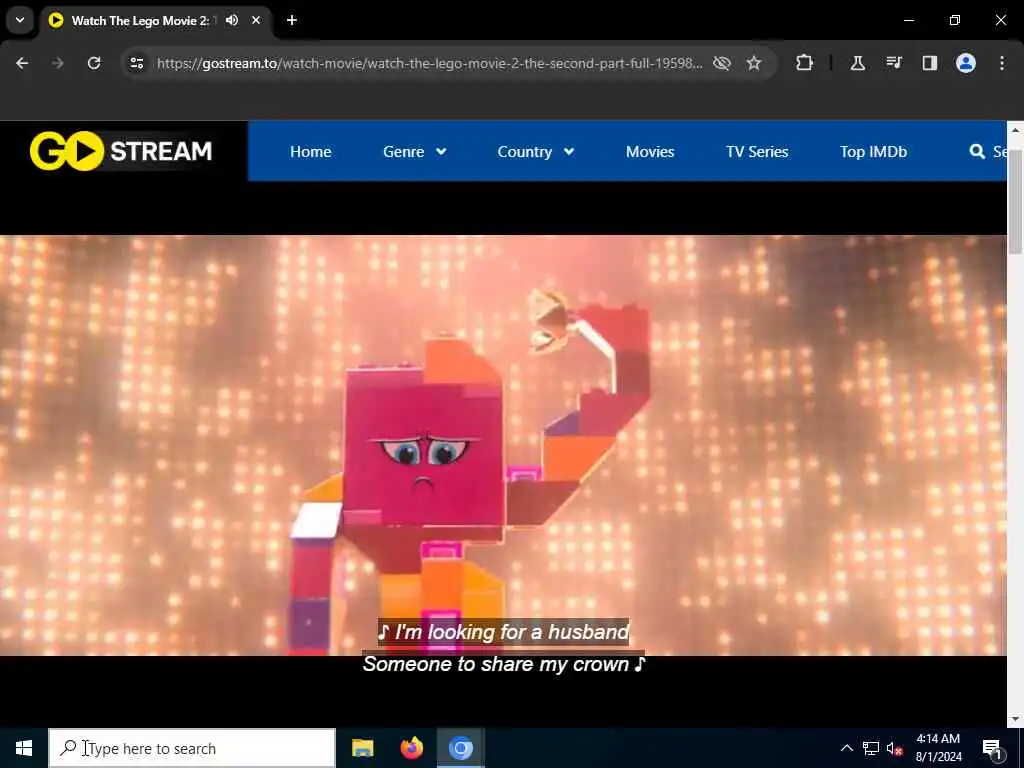Open the Home page link

click(x=310, y=152)
